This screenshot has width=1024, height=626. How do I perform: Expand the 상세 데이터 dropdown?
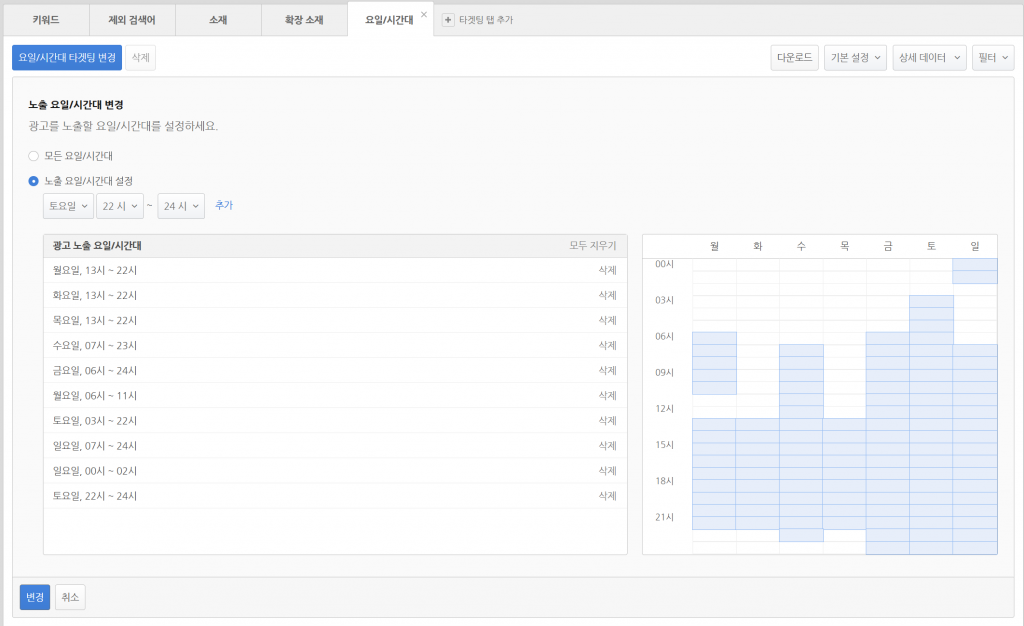tap(929, 57)
